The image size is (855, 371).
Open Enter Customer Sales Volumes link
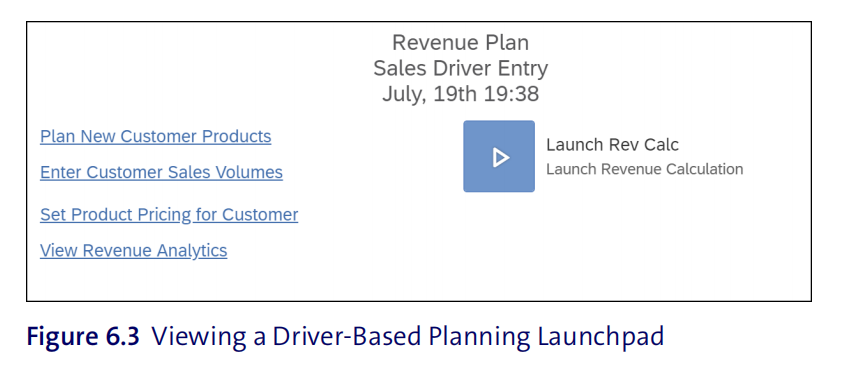click(161, 172)
